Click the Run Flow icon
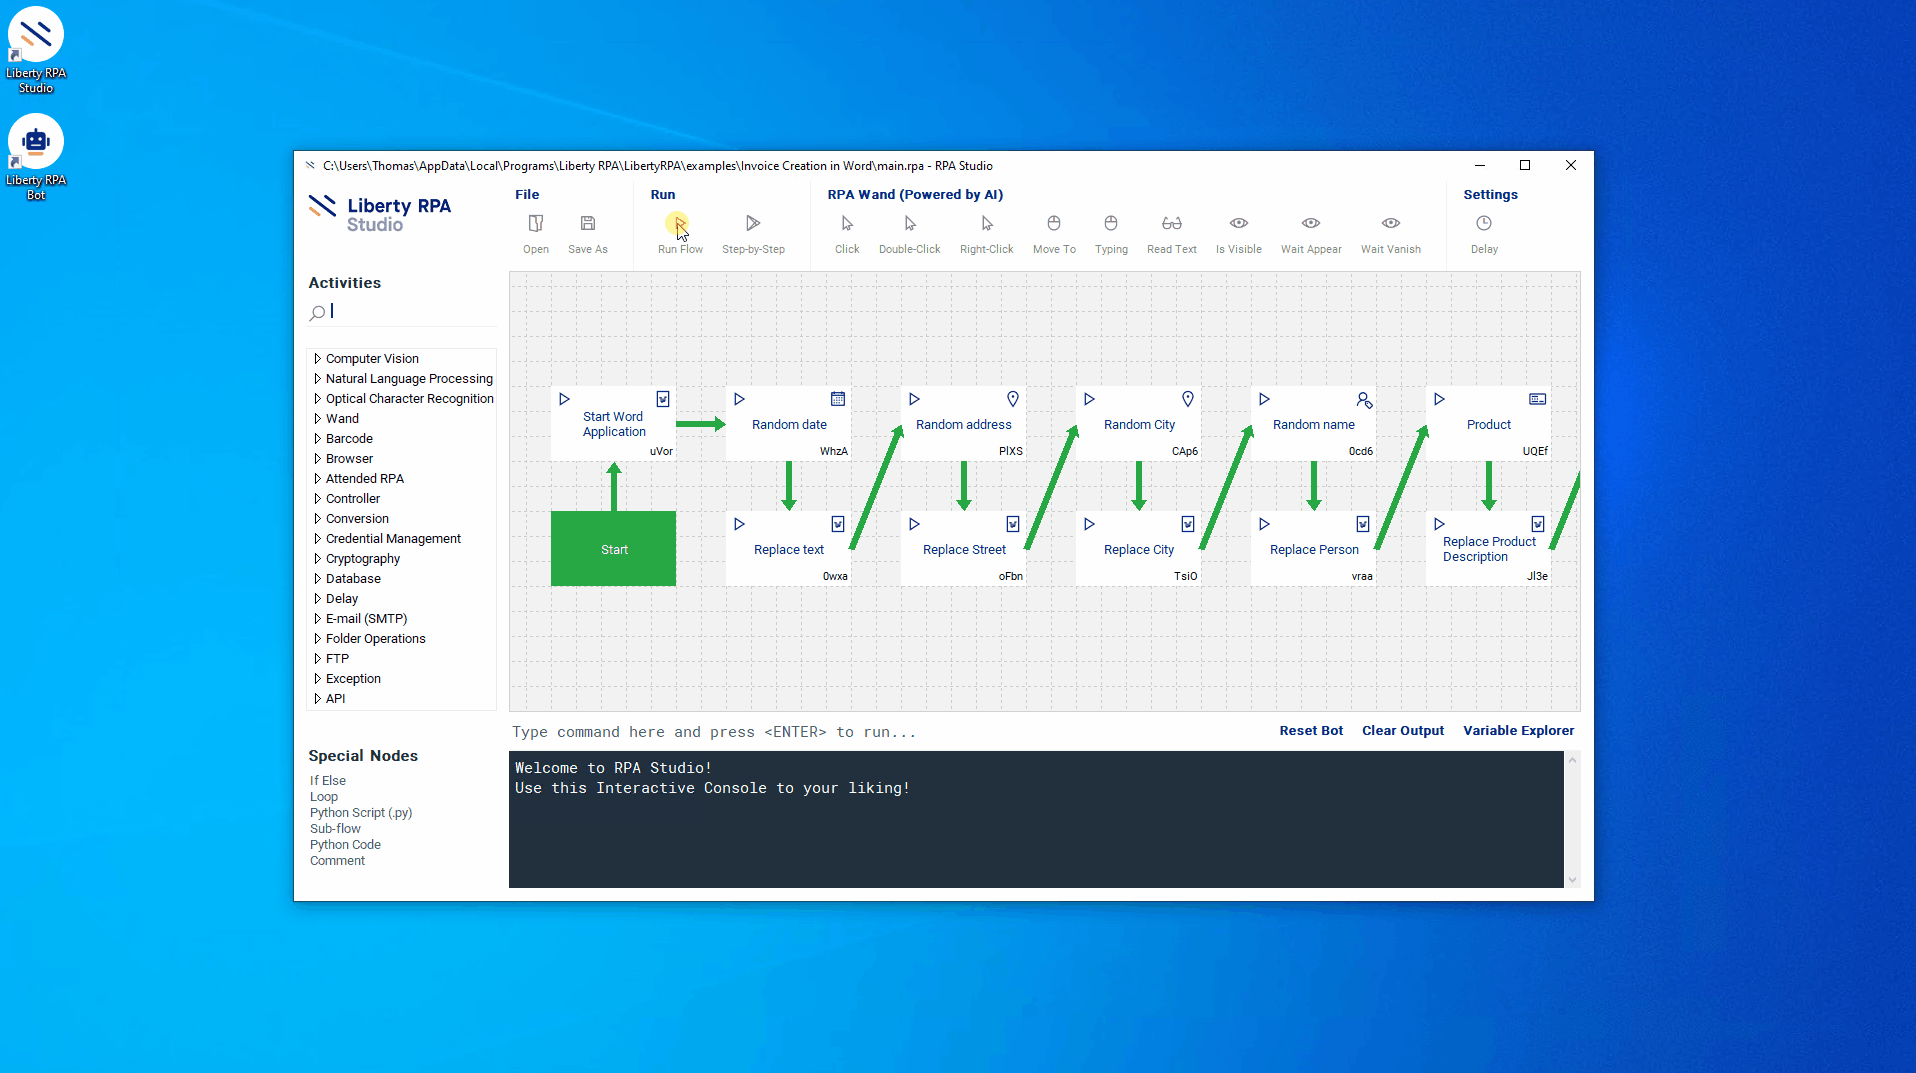This screenshot has height=1073, width=1916. pos(679,224)
